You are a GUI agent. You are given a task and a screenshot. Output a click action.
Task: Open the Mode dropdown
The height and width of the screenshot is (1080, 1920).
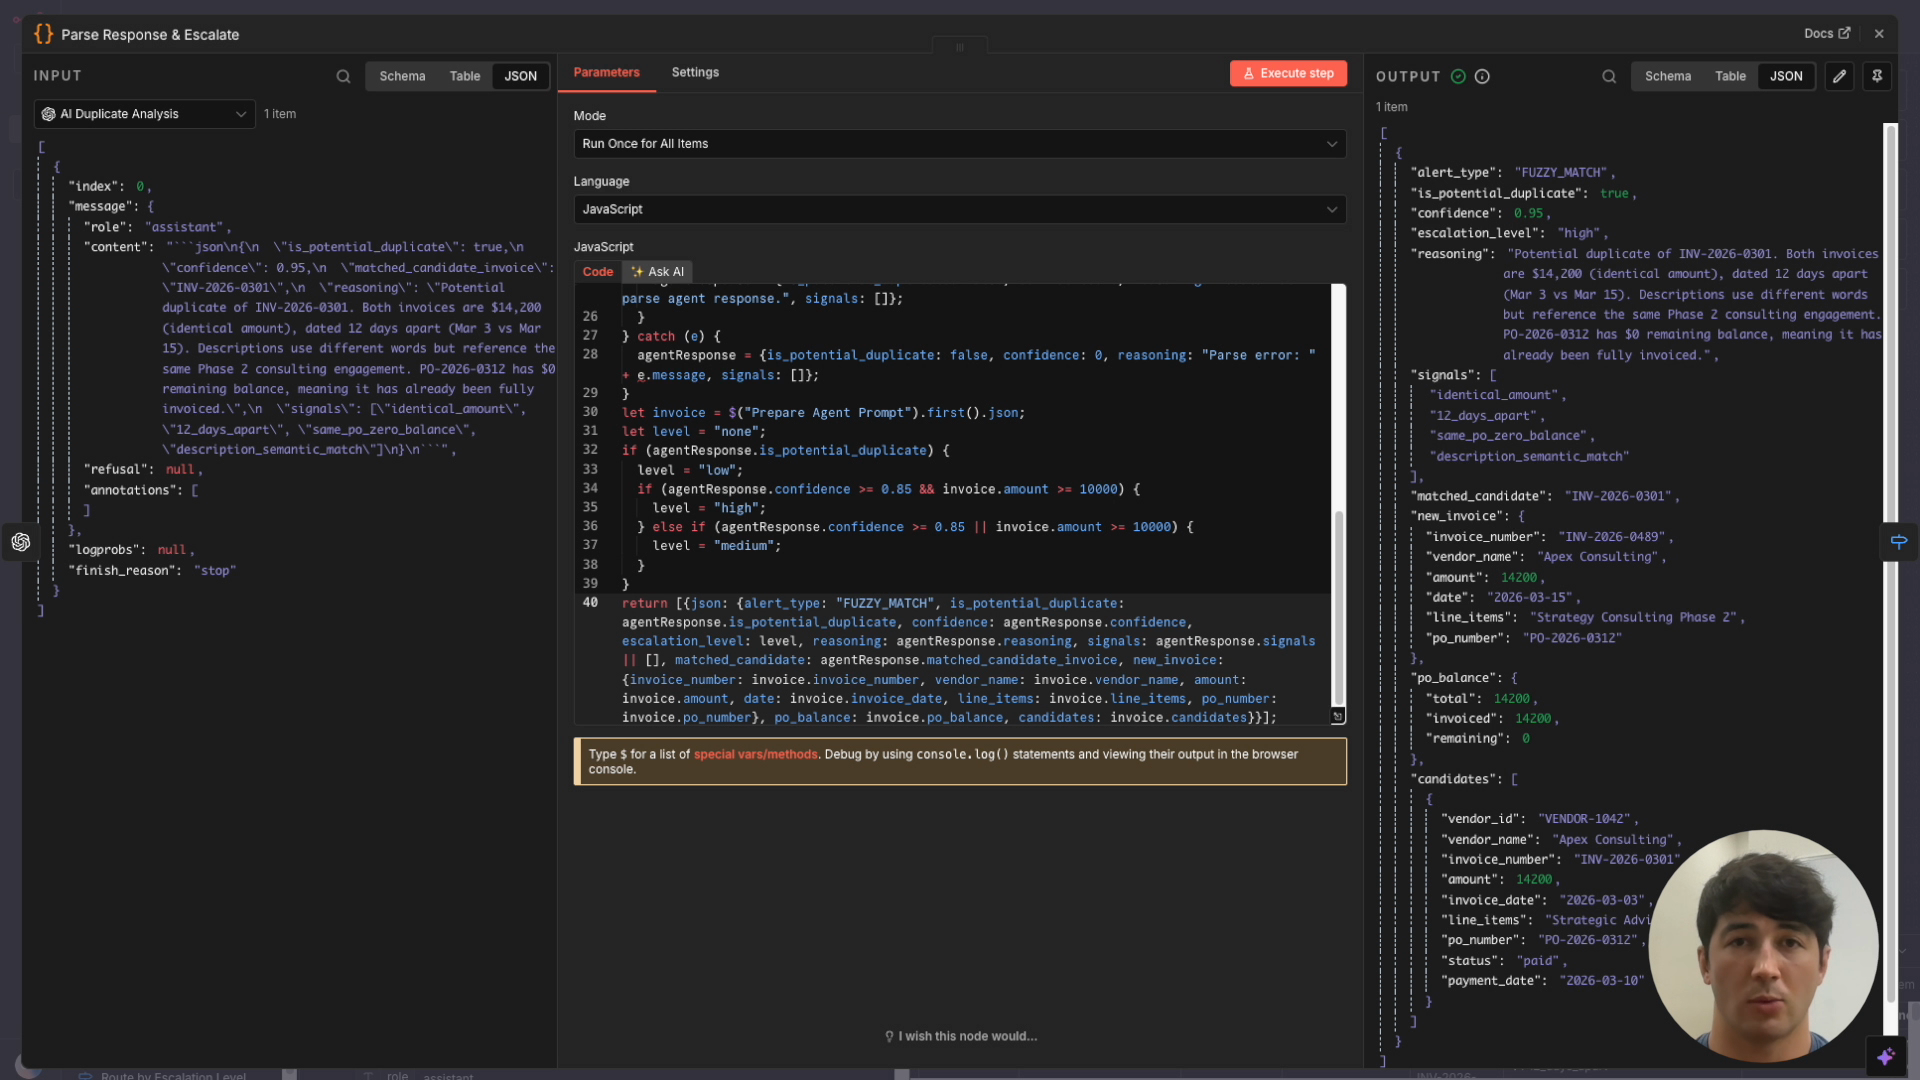click(x=959, y=144)
